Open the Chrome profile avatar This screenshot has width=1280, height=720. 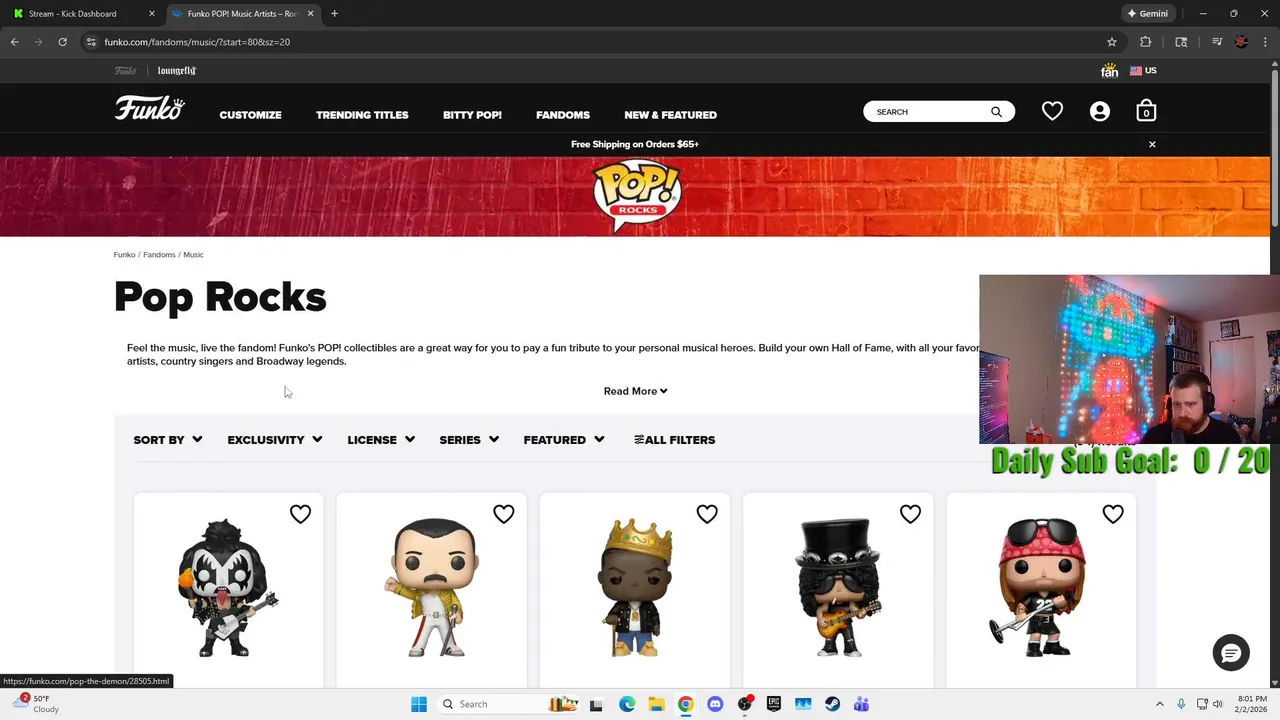pyautogui.click(x=1241, y=42)
